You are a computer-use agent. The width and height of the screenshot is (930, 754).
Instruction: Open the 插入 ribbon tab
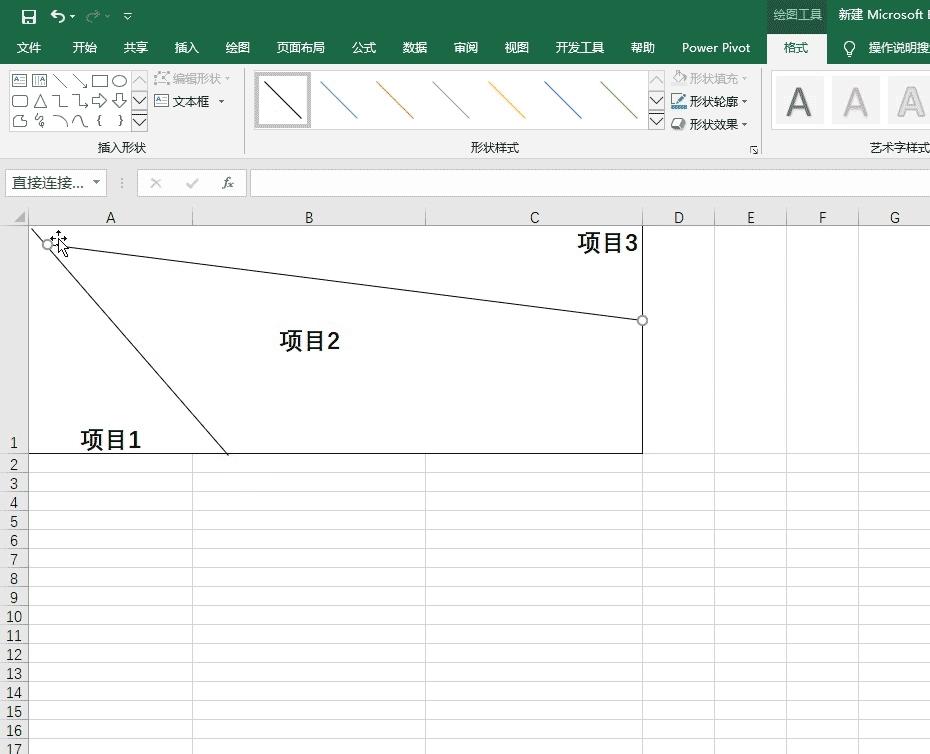(186, 47)
